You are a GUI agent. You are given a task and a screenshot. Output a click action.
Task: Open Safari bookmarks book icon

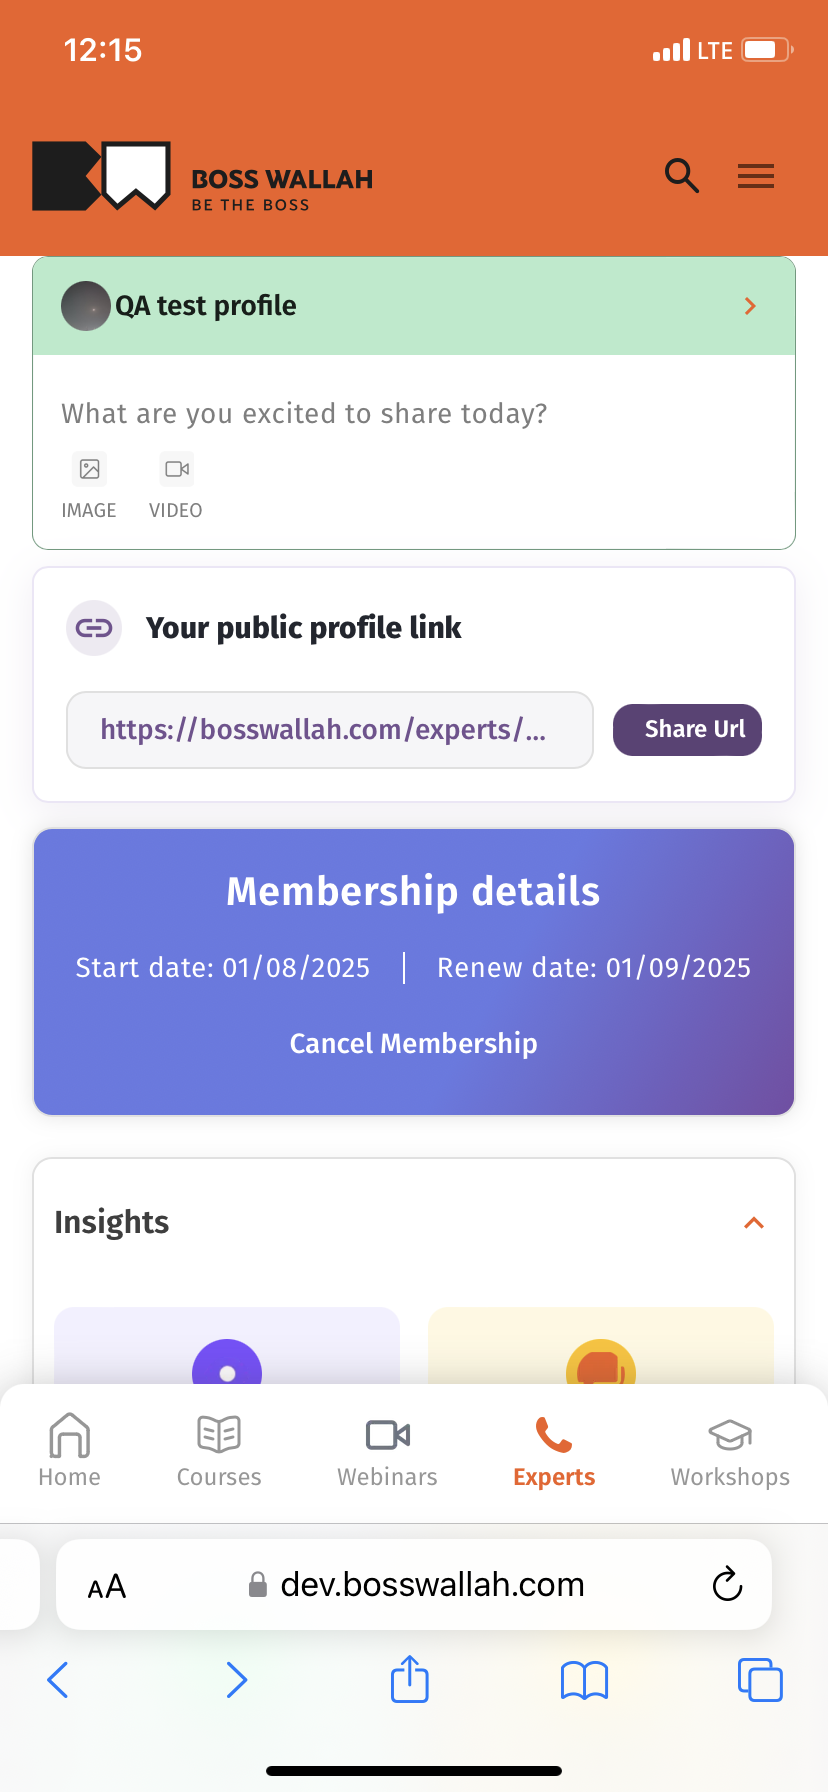585,1680
